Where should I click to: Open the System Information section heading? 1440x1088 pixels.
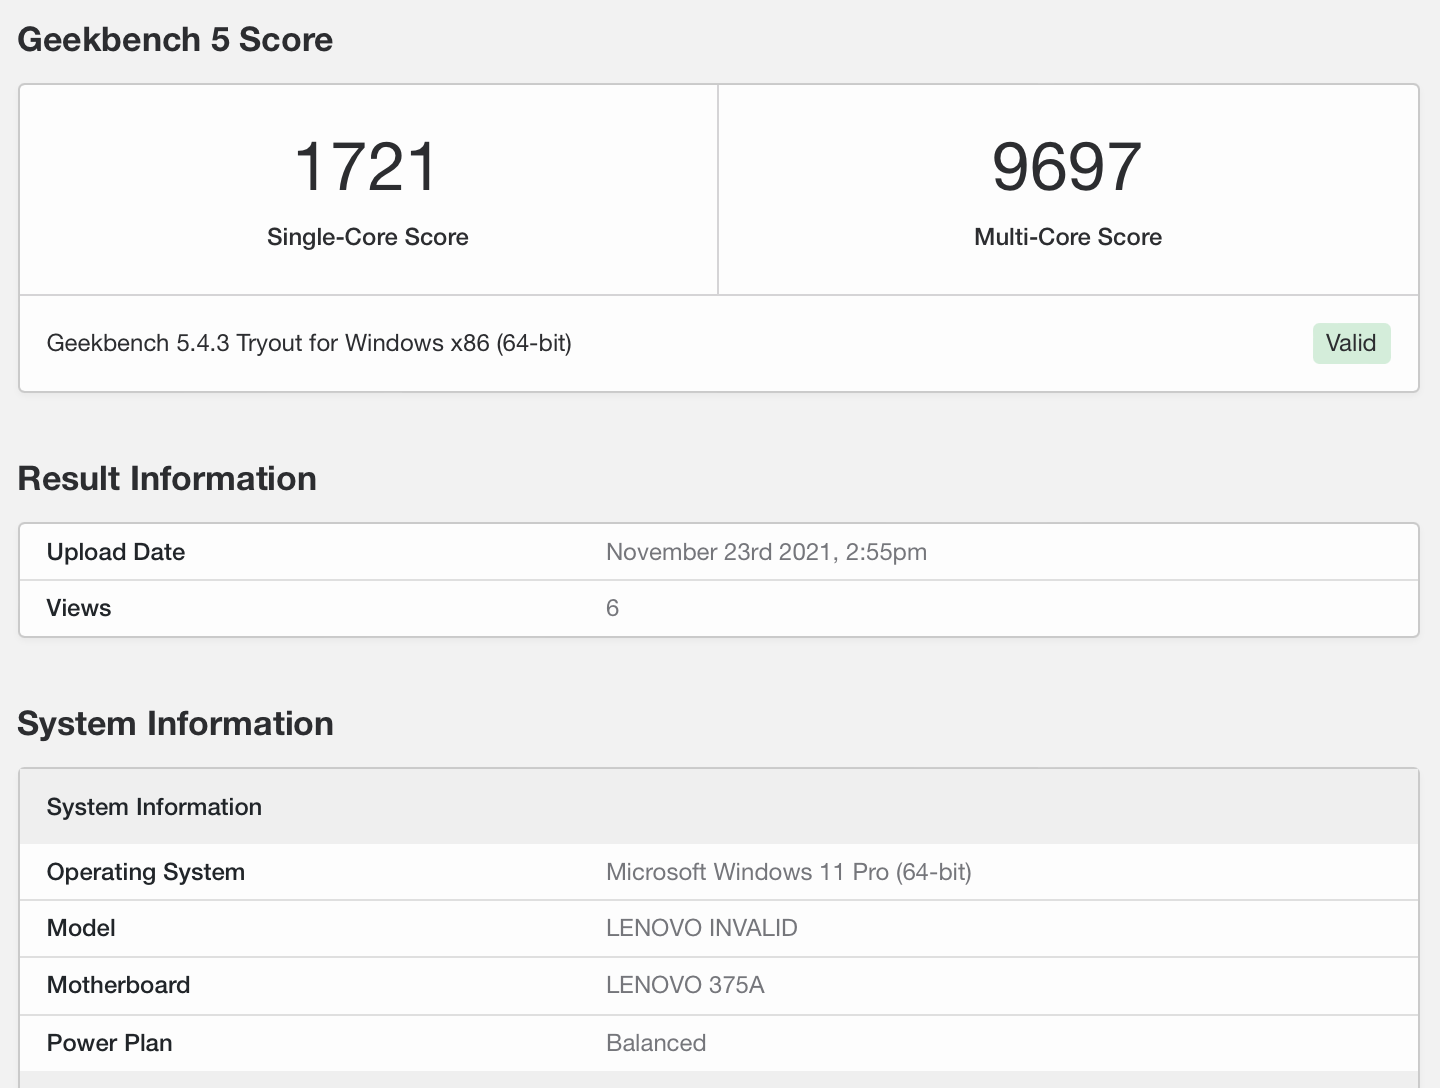coord(176,723)
